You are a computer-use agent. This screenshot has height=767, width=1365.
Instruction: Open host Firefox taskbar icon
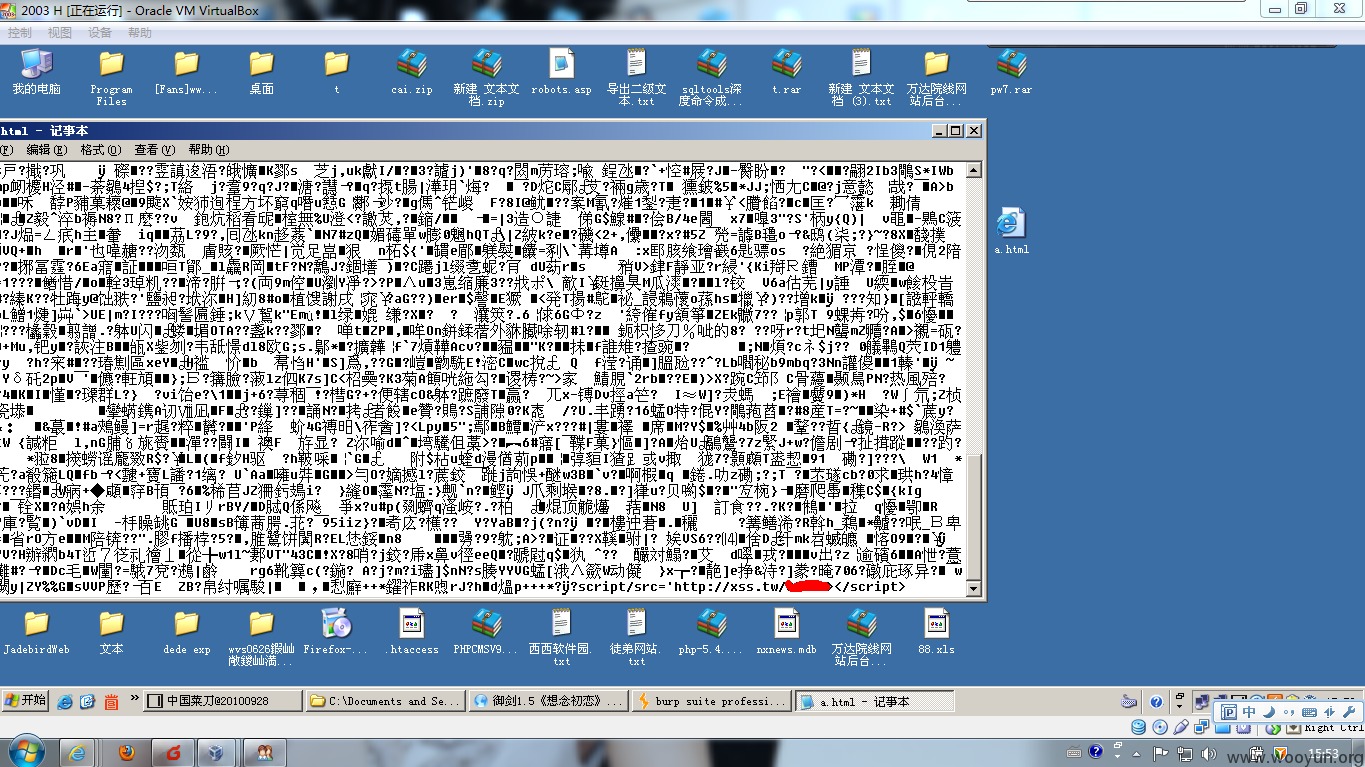coord(126,751)
